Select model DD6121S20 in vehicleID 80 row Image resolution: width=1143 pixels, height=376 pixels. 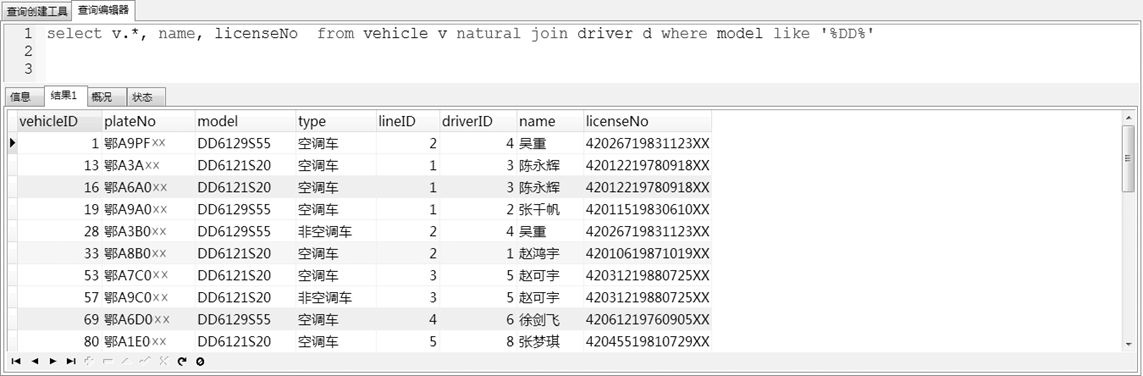coord(245,341)
